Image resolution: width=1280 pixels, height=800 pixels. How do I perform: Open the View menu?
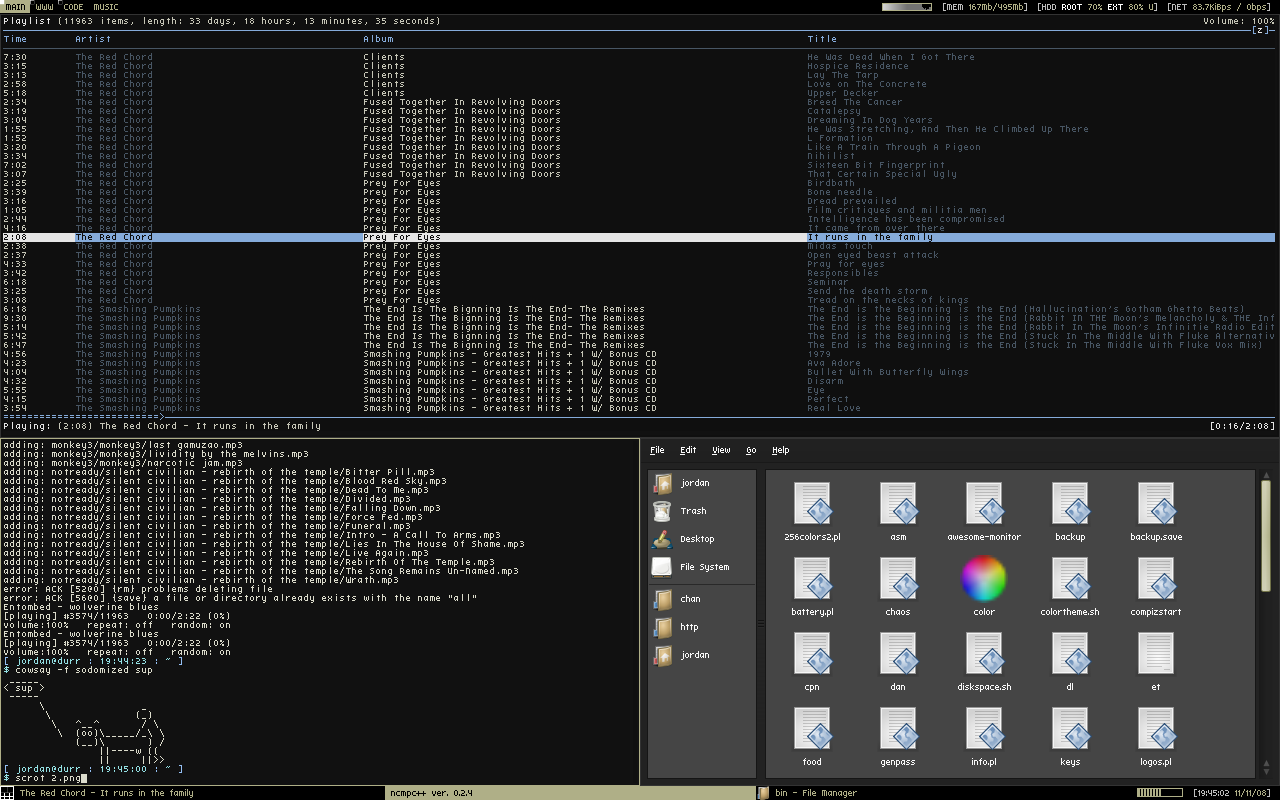coord(720,450)
